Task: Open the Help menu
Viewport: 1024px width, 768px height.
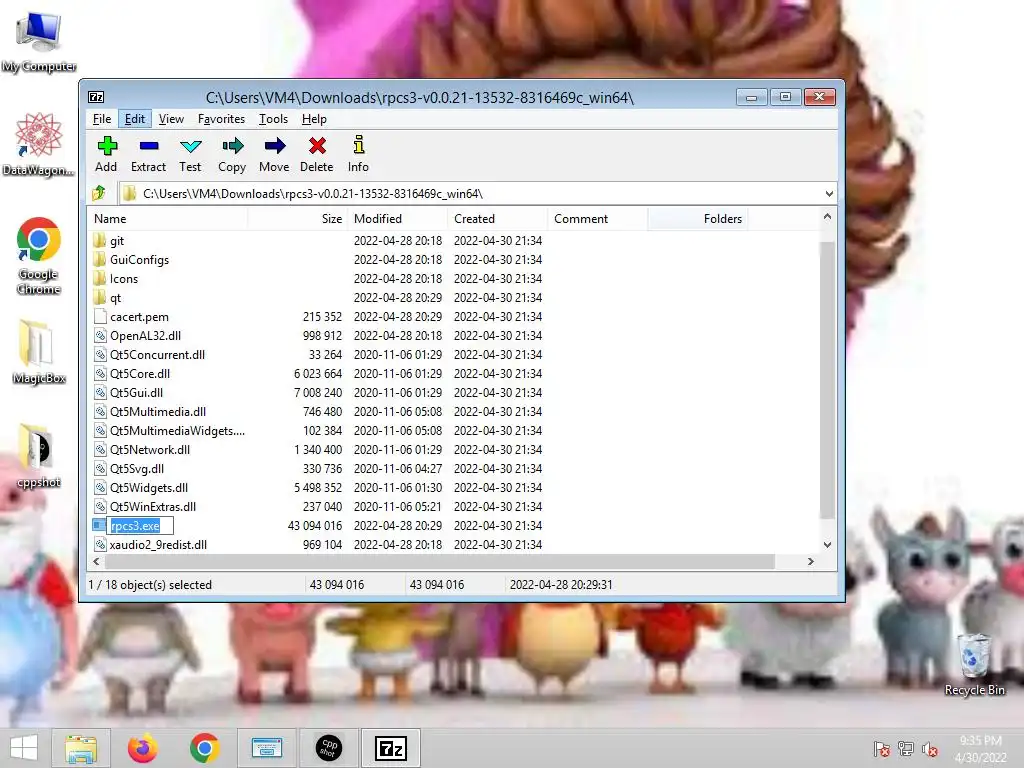Action: click(x=314, y=119)
